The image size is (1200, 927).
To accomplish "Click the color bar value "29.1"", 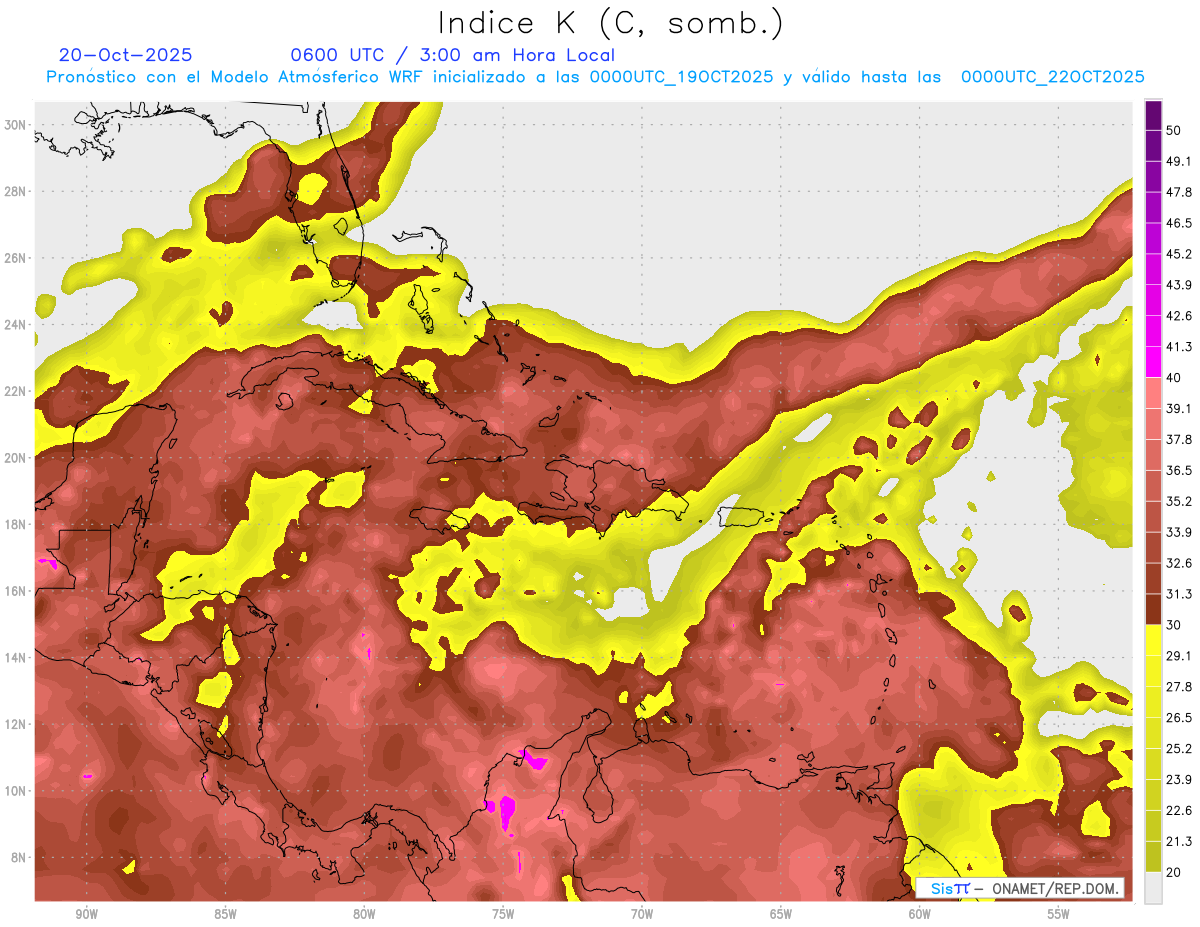I will tap(1179, 655).
